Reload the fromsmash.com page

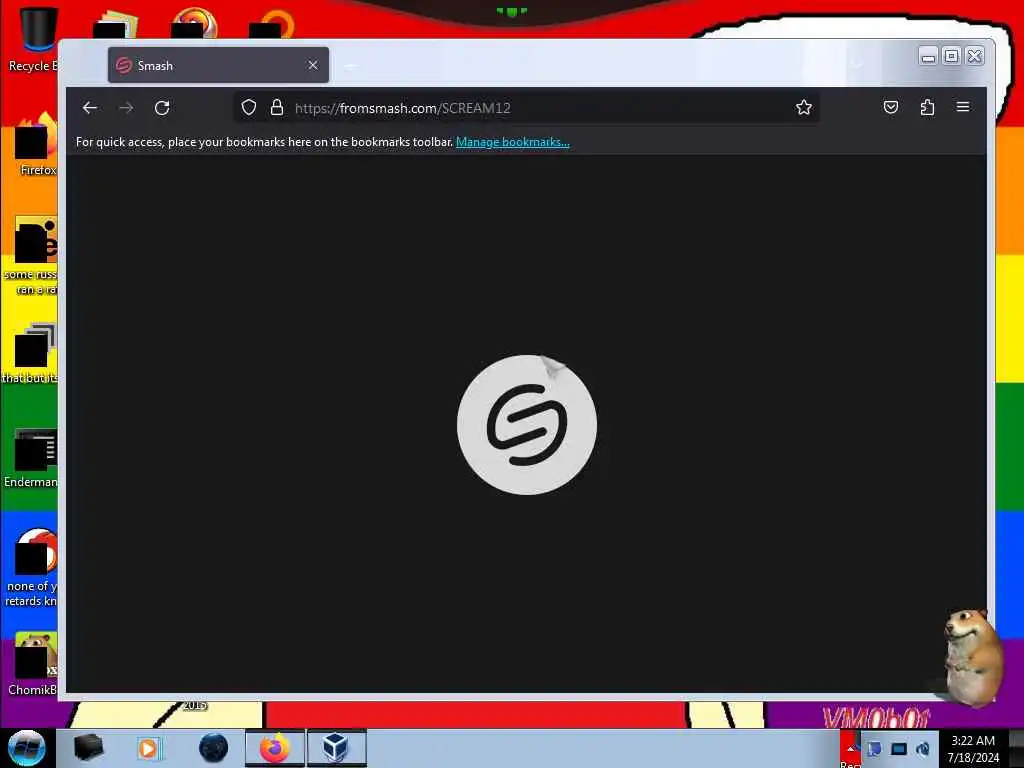162,108
